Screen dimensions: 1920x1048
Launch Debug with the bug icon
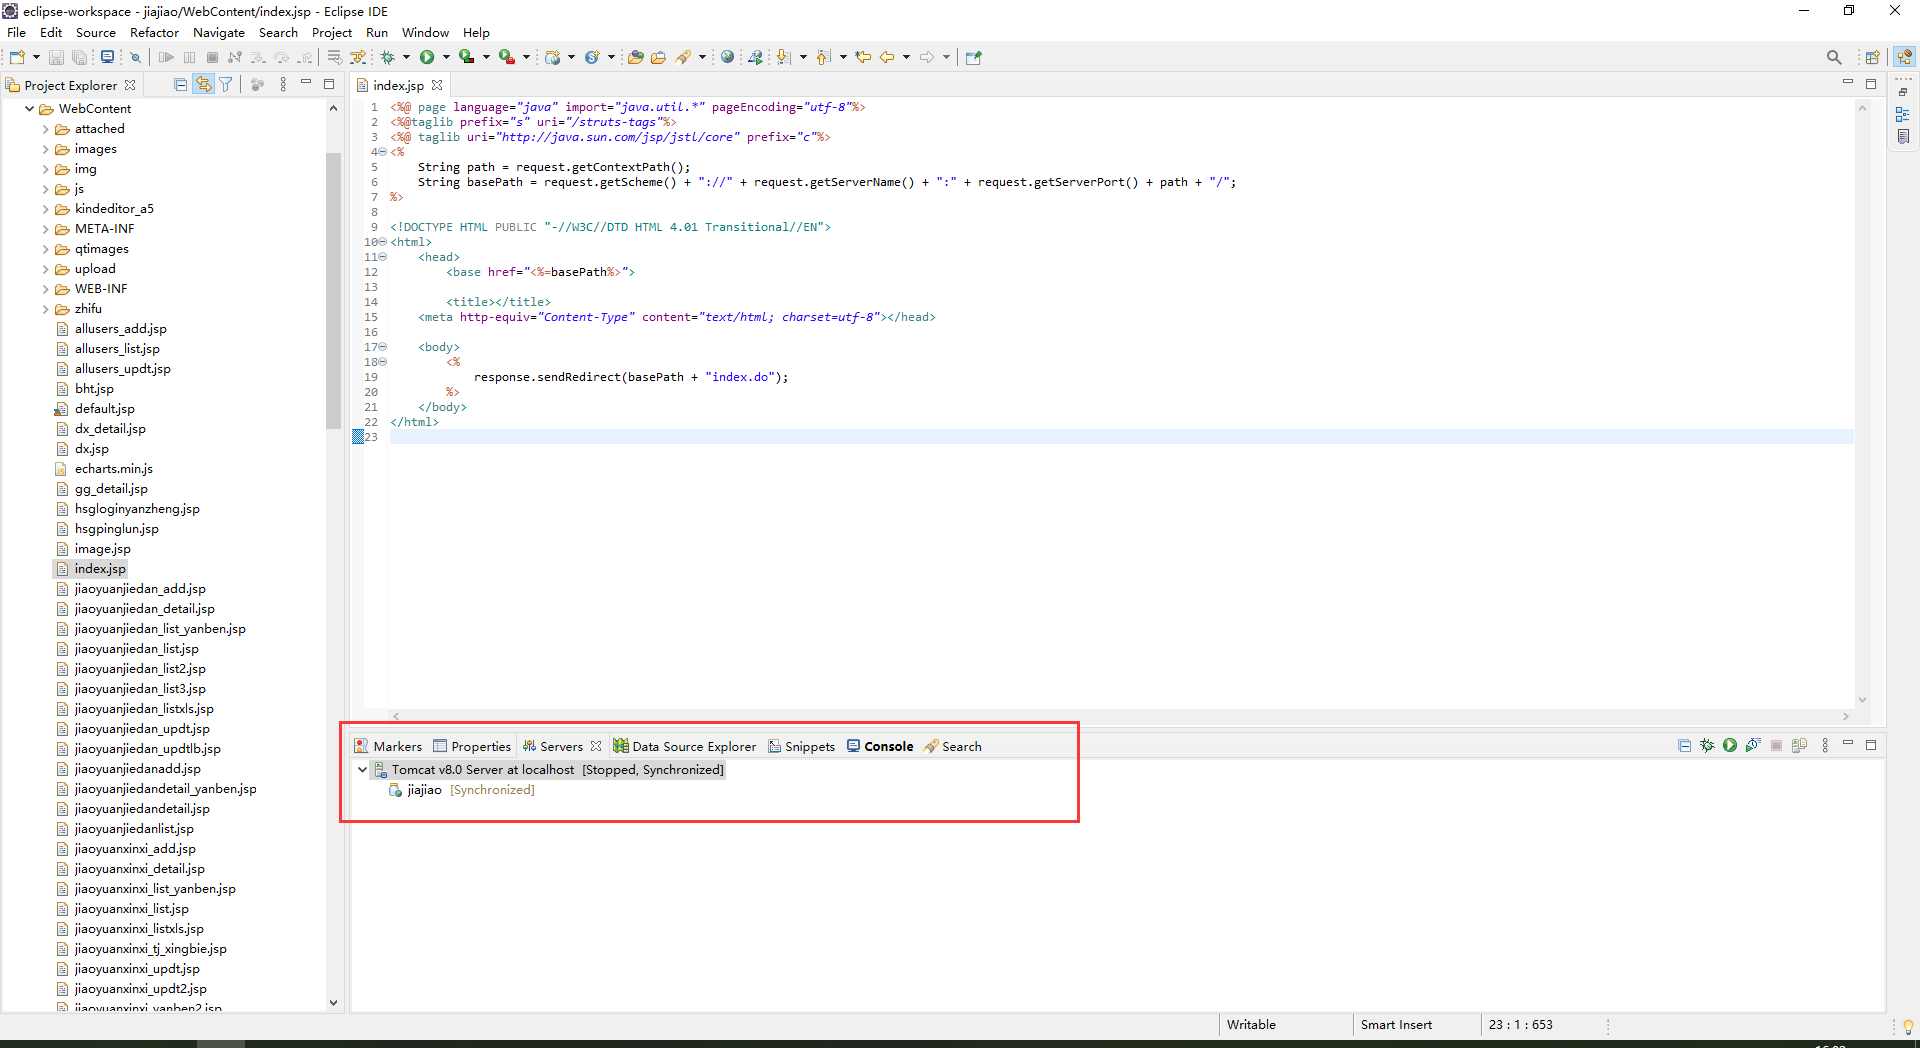(388, 57)
